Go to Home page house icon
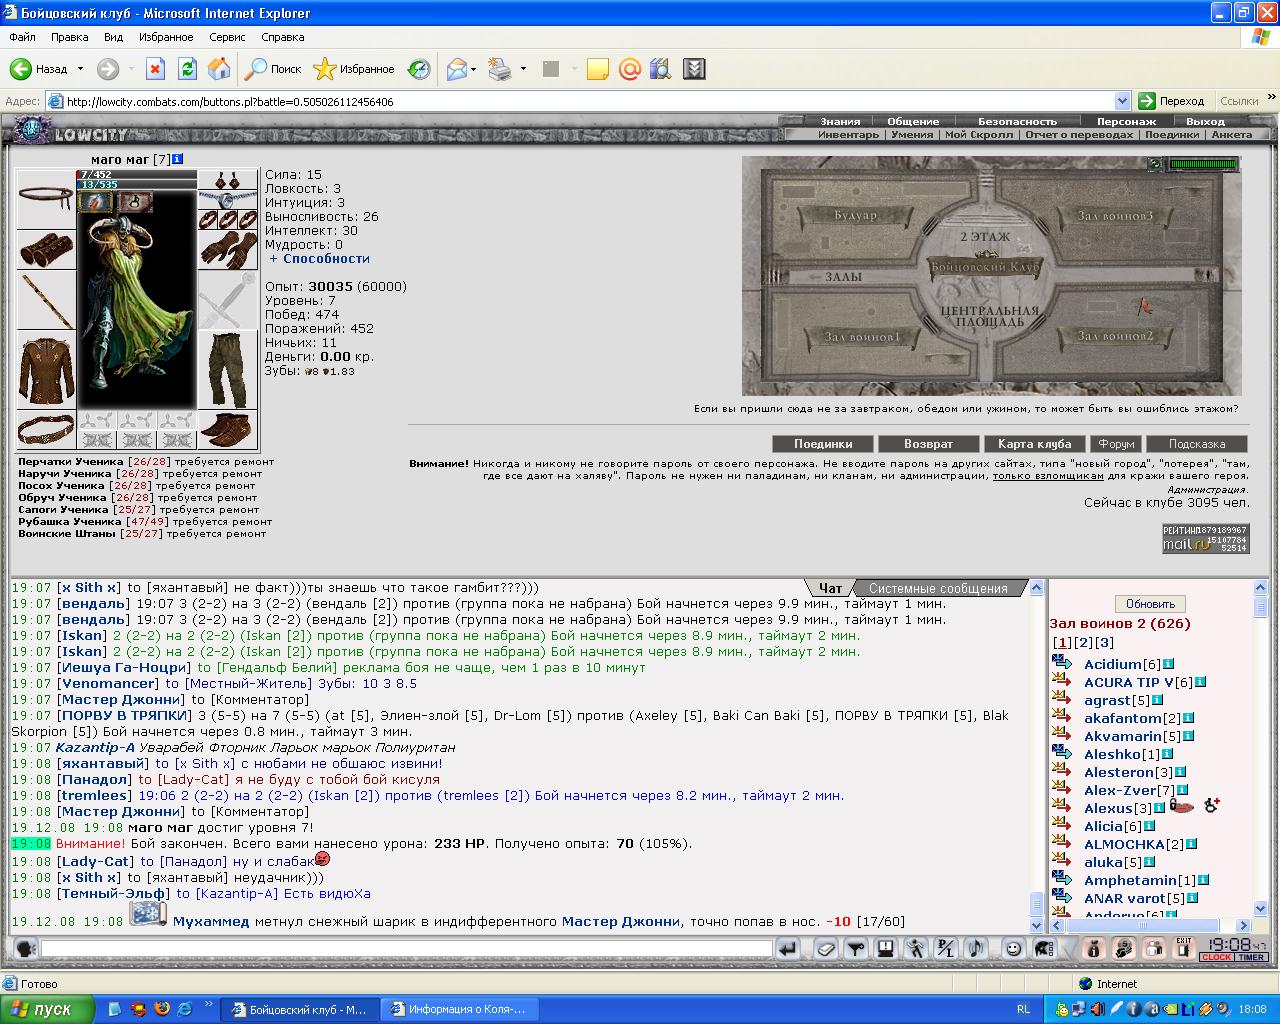Screen dimensions: 1280x1024 click(x=219, y=69)
